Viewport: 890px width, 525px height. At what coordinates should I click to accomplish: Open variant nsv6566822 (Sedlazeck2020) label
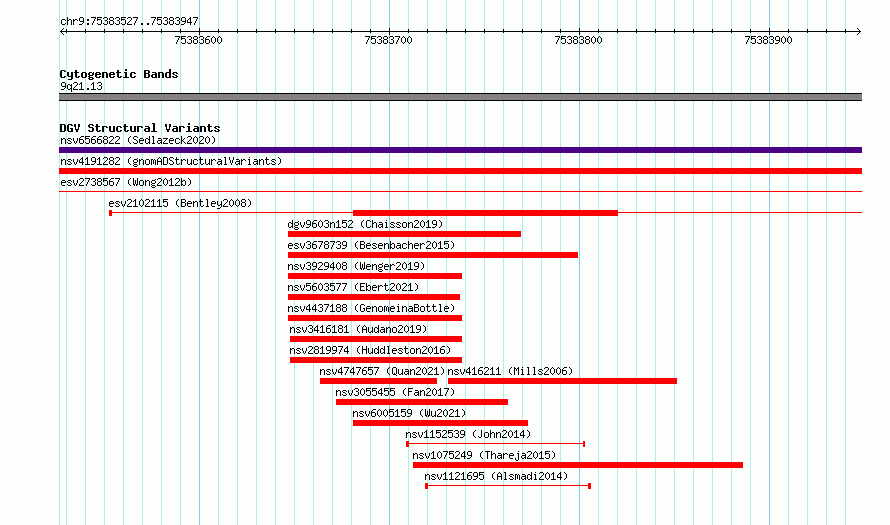coord(138,140)
